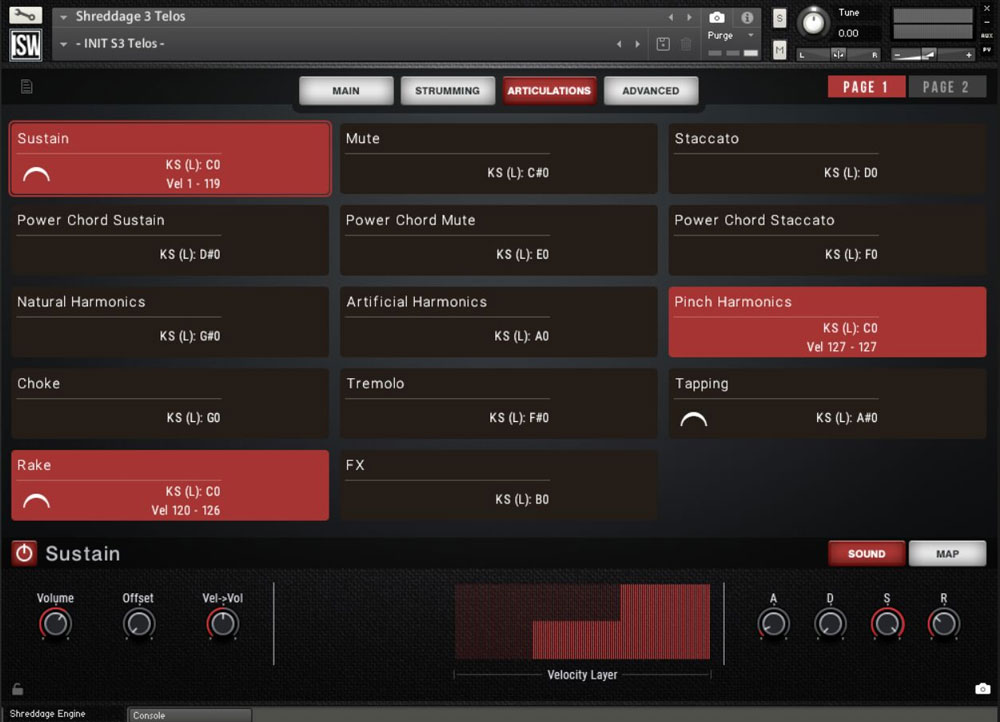Open the INIT S3 Telos snapshot dropdown
Image resolution: width=1000 pixels, height=722 pixels.
[x=63, y=44]
